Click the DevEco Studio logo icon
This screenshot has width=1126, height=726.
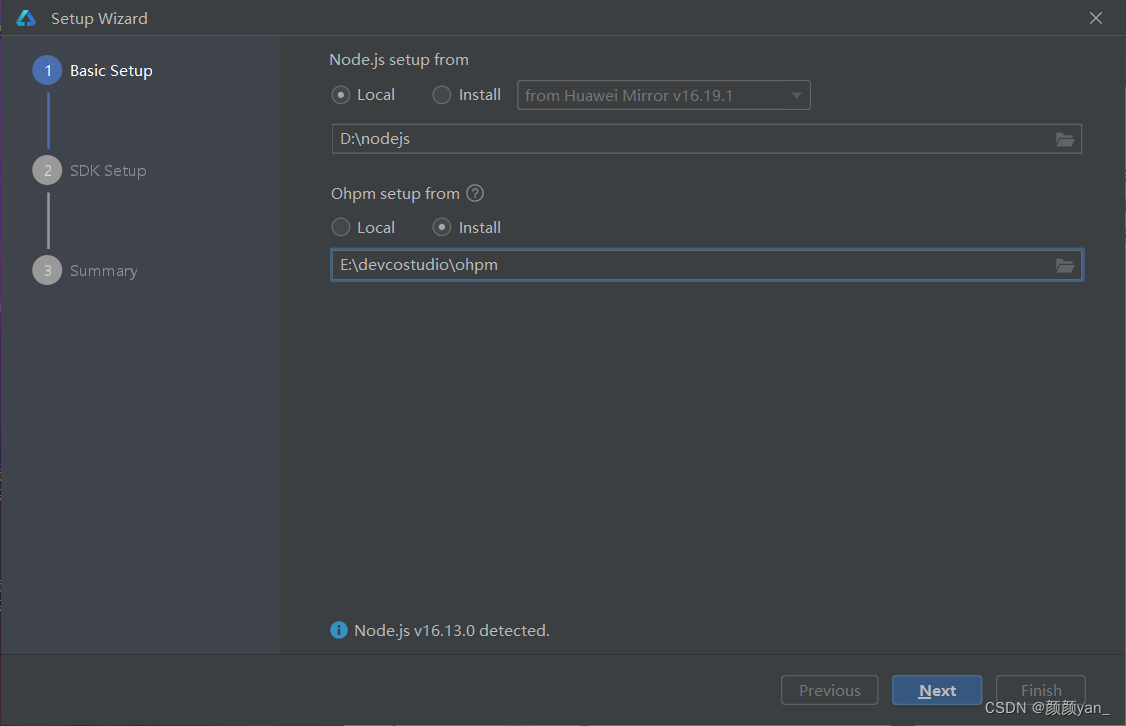click(x=26, y=18)
